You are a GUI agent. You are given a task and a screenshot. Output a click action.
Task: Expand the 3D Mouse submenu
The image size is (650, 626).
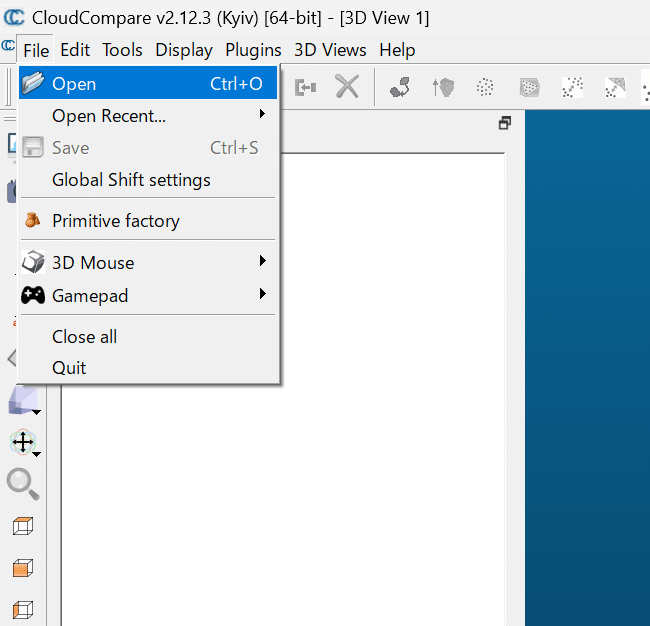[x=148, y=262]
